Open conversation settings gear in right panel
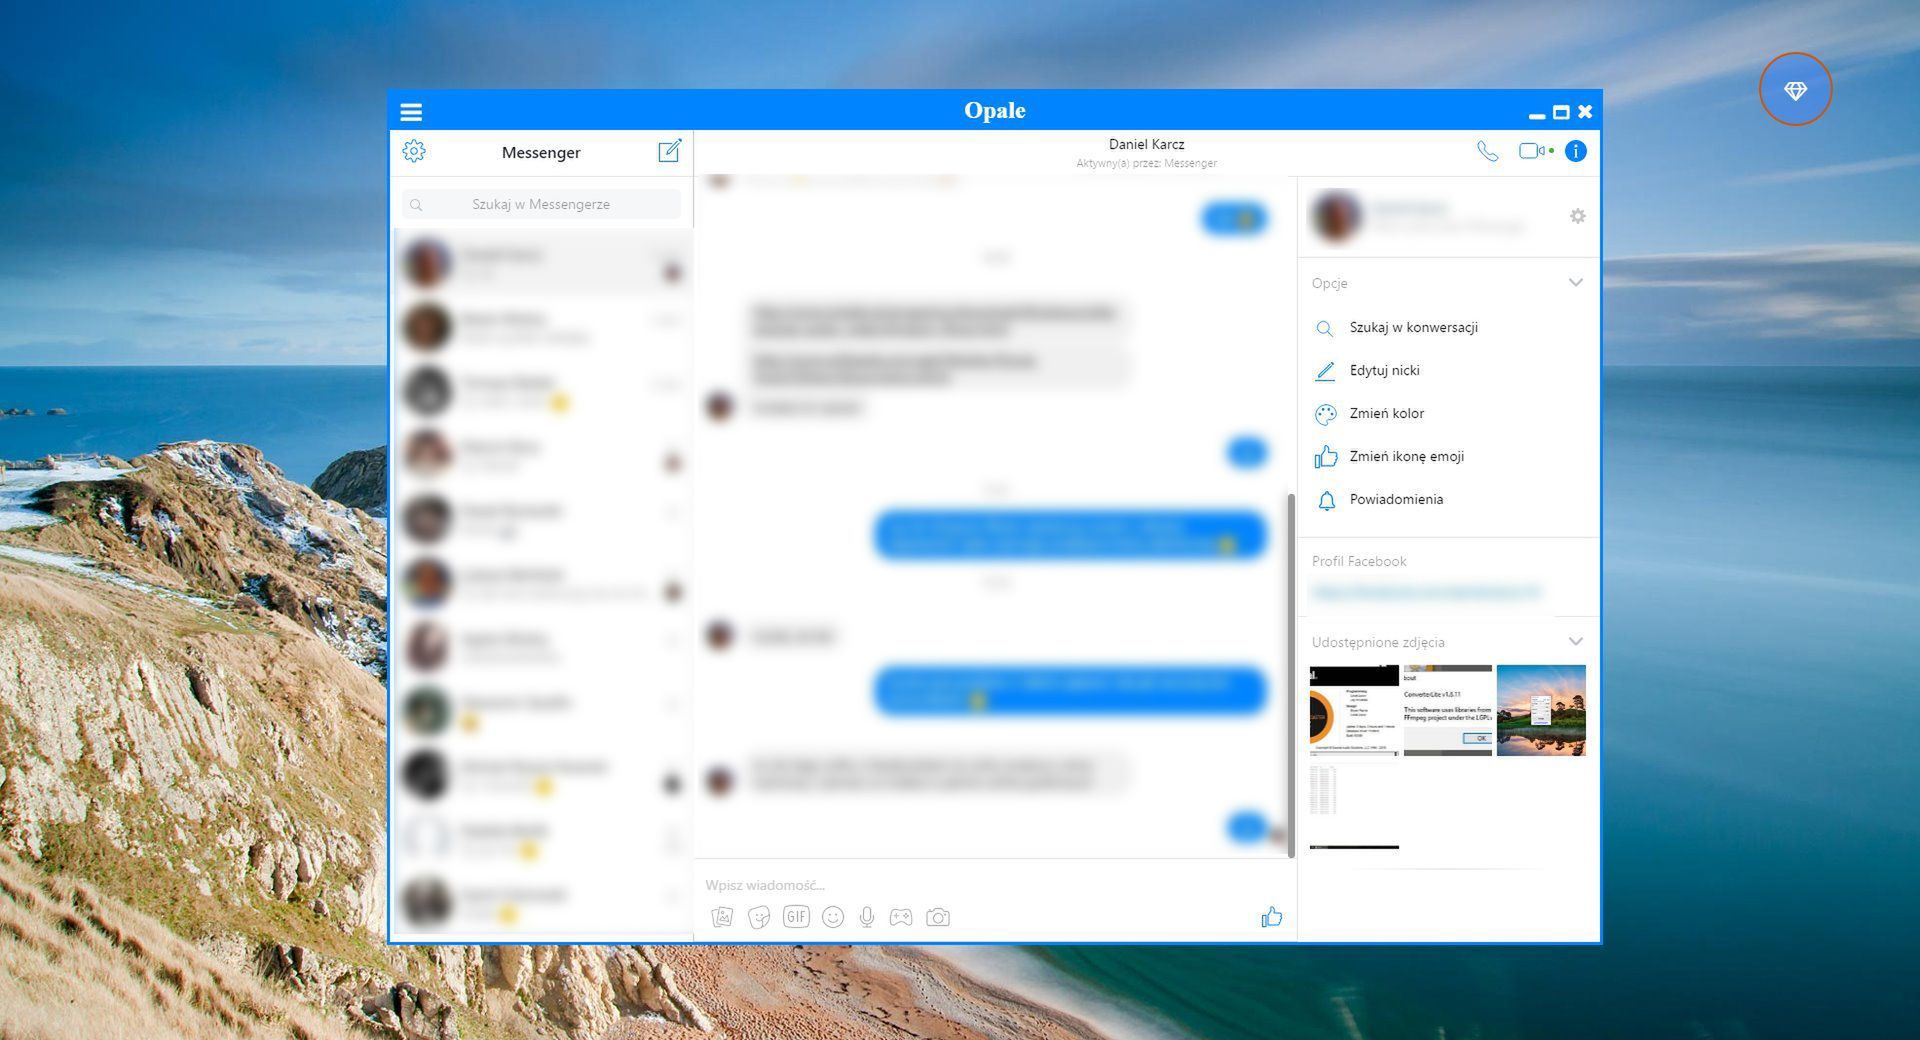1920x1040 pixels. pos(1577,216)
